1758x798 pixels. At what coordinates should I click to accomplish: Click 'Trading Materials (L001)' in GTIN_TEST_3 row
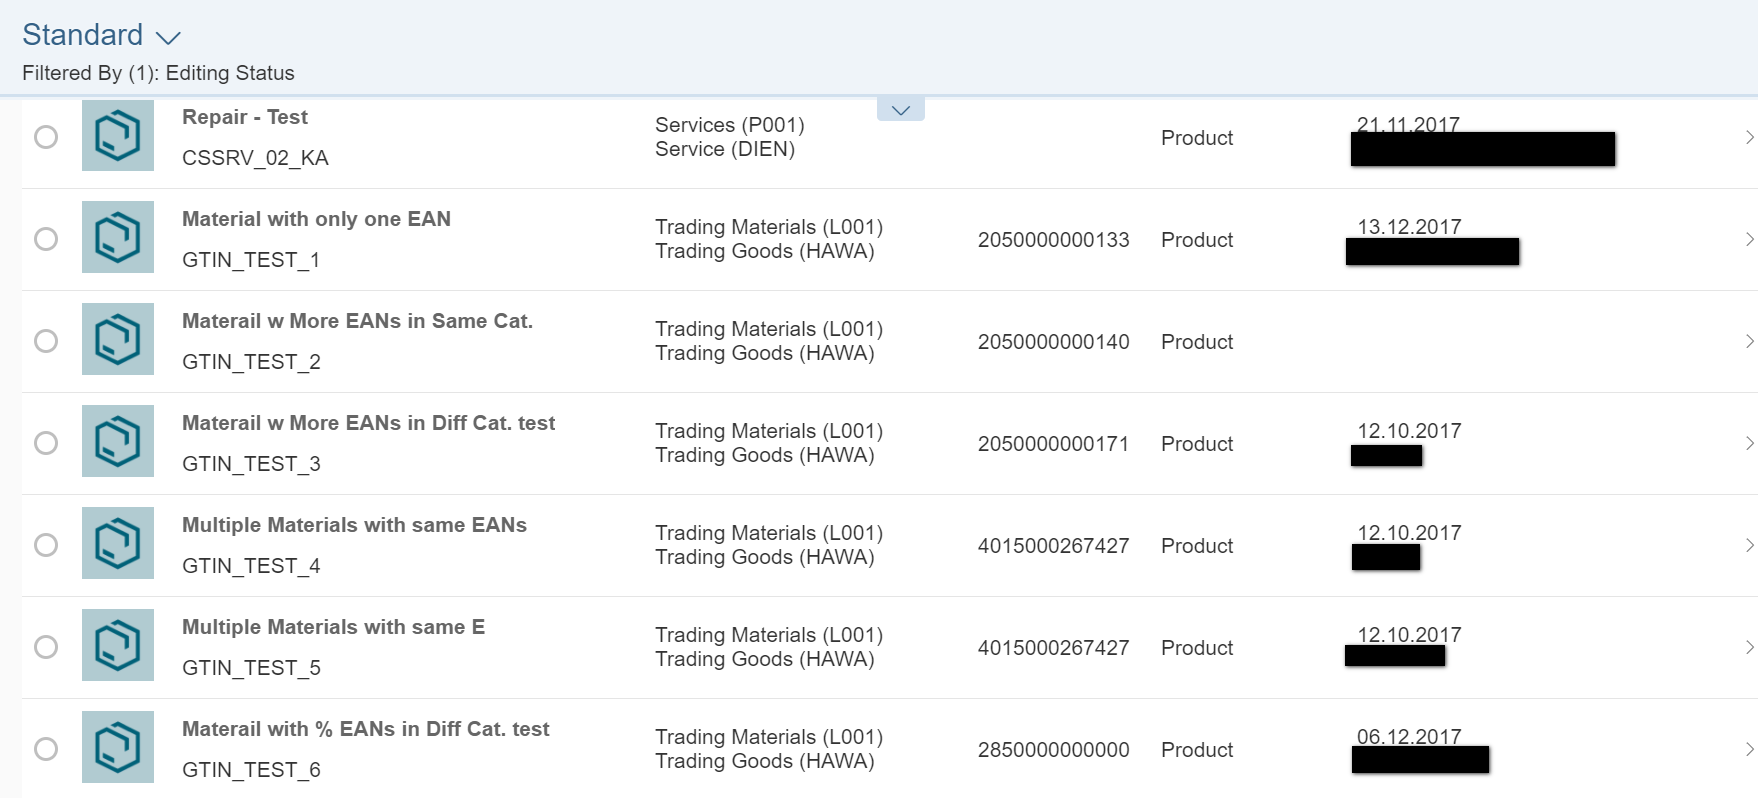(769, 431)
